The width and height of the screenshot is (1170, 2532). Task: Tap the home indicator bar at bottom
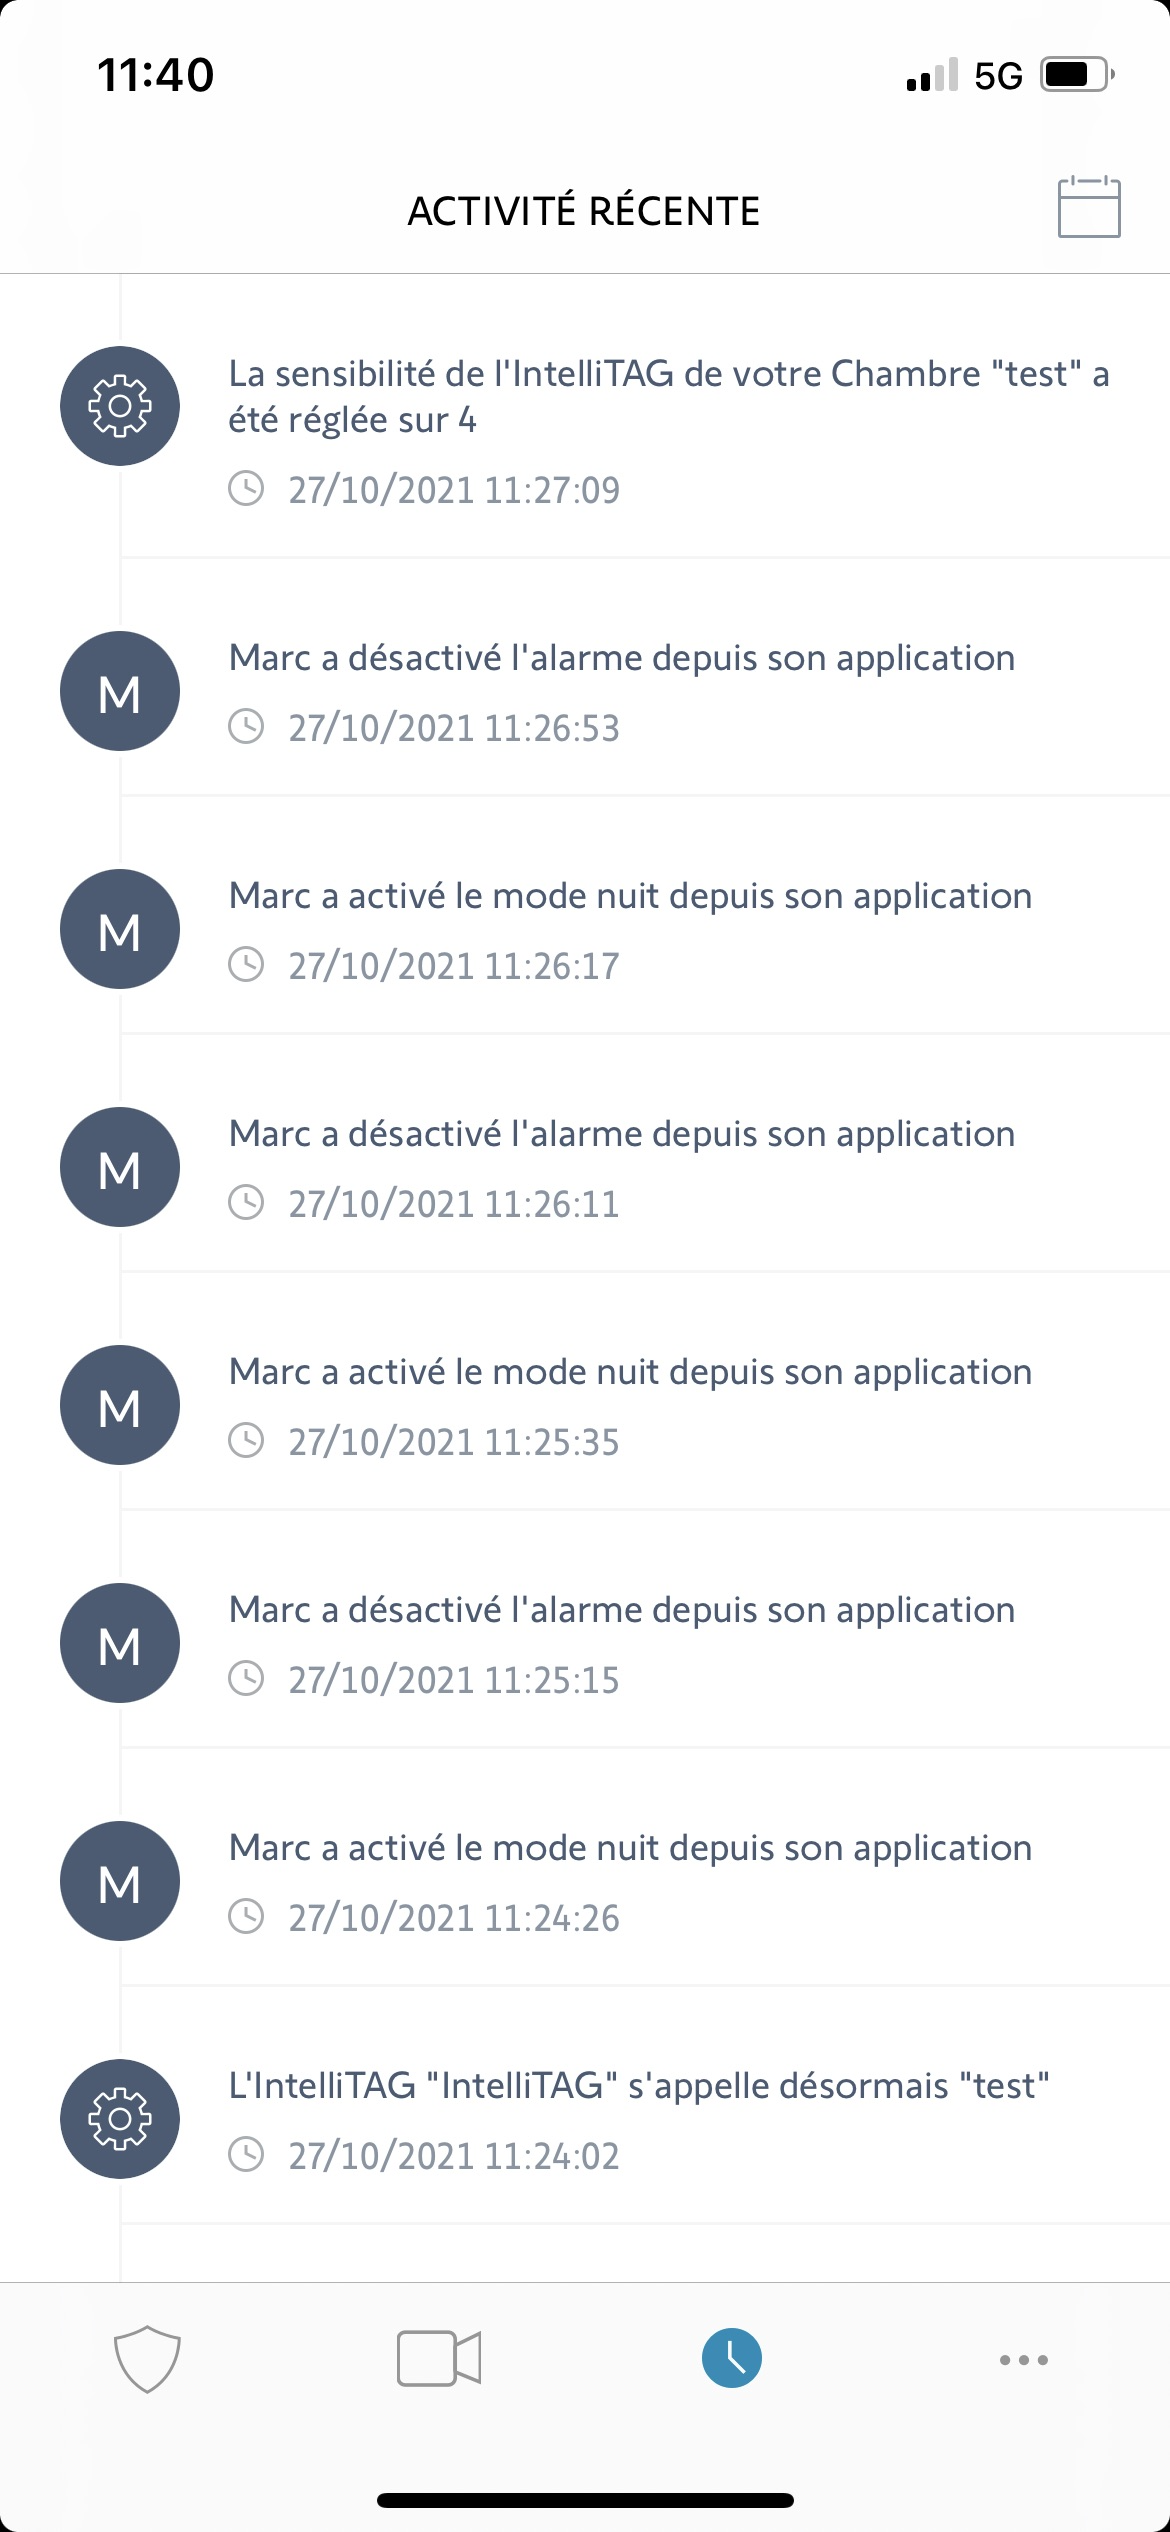pyautogui.click(x=585, y=2501)
